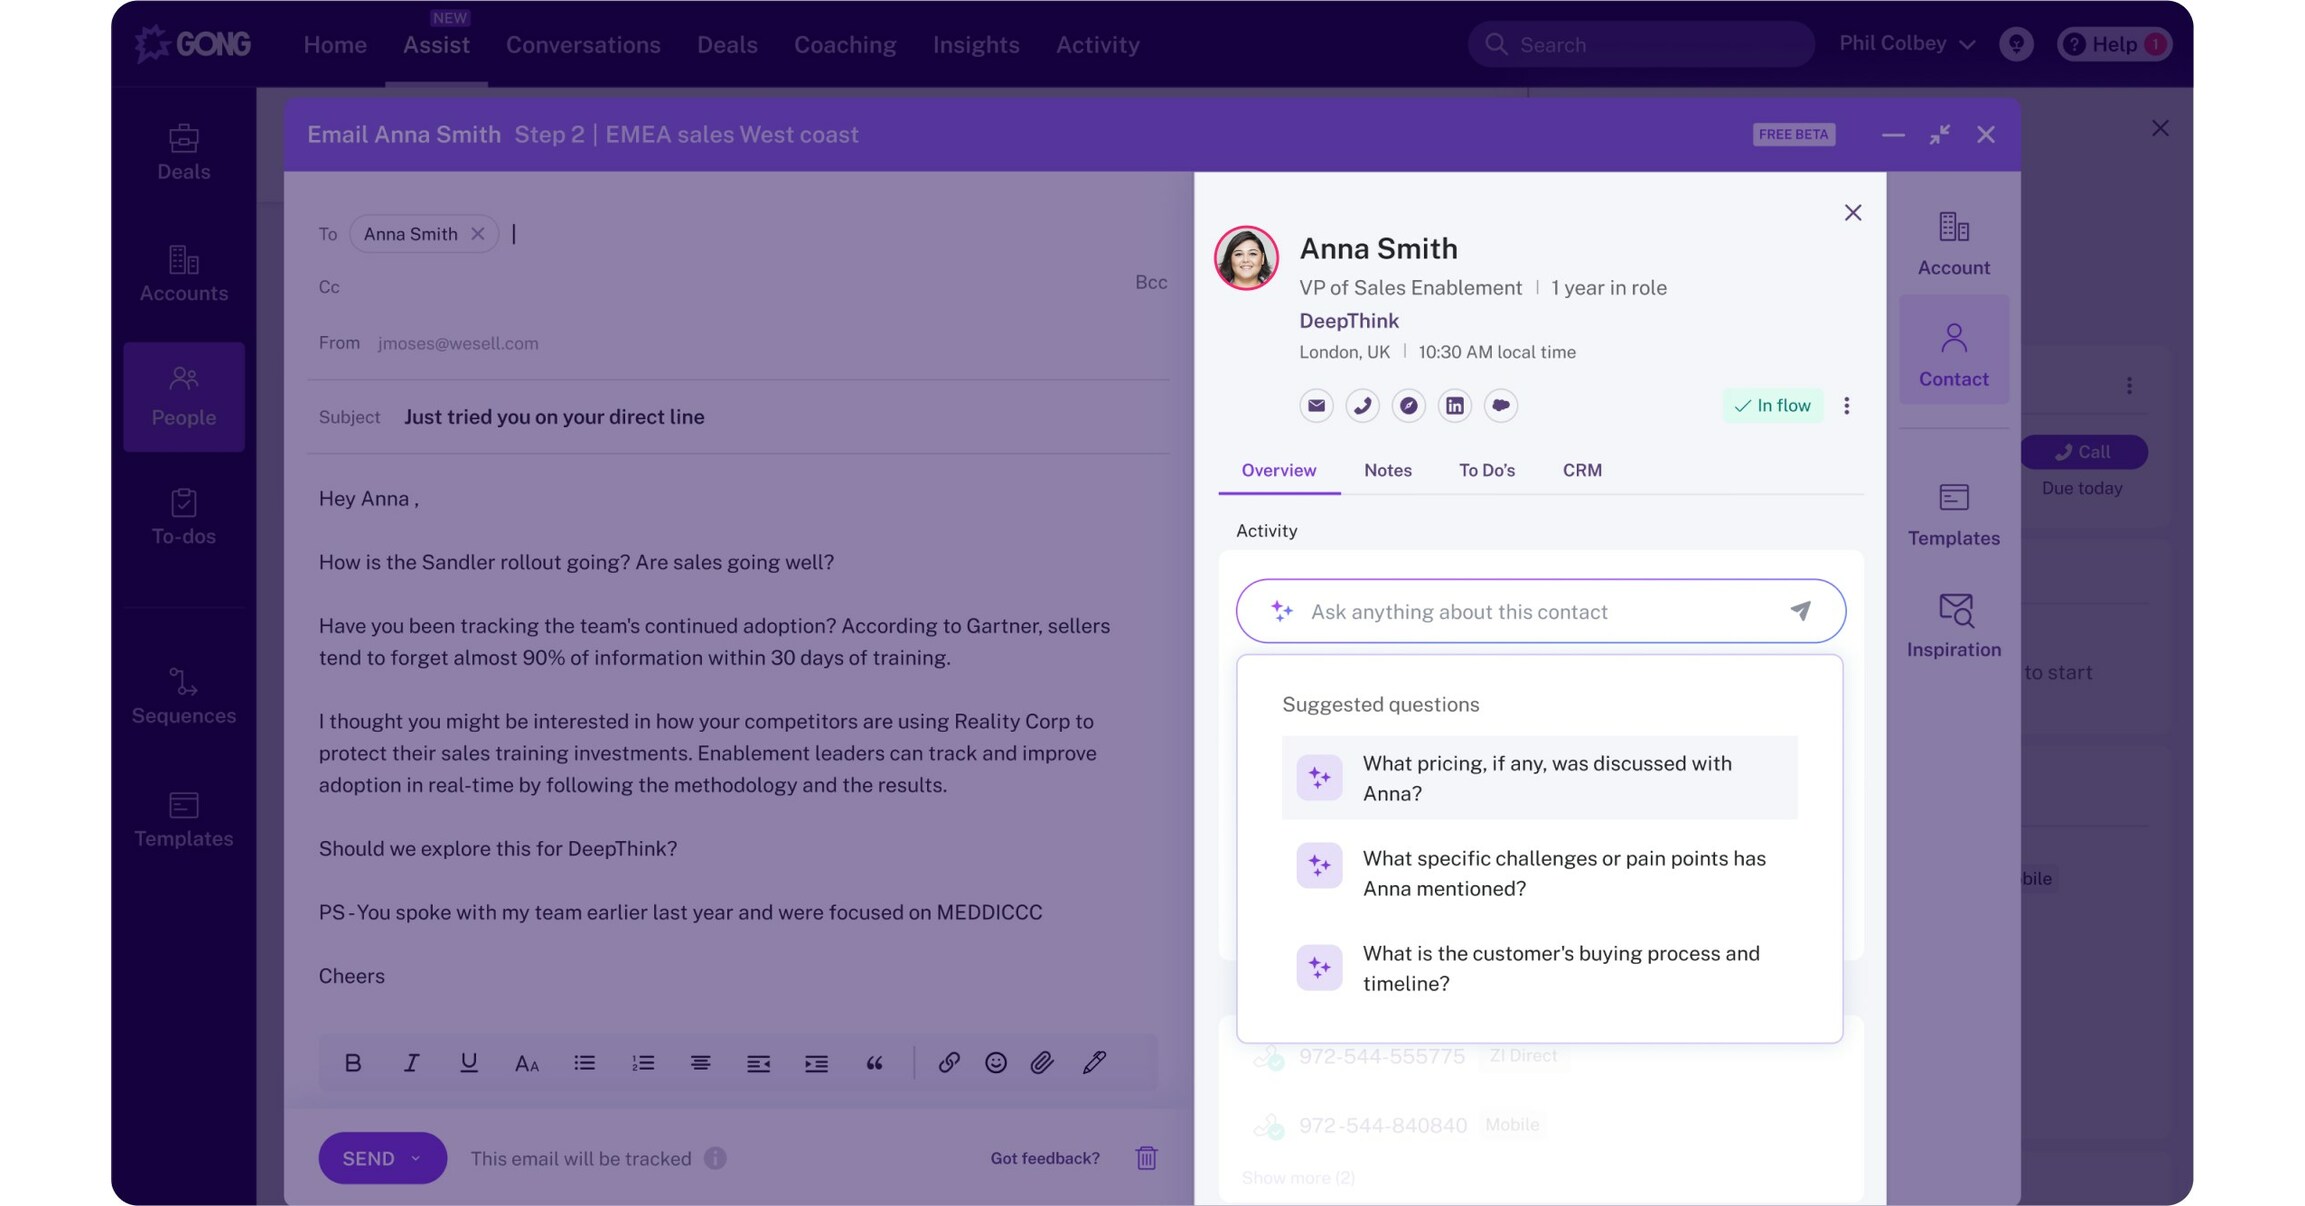Click the email icon under Anna's name
2305x1206 pixels.
click(1316, 406)
